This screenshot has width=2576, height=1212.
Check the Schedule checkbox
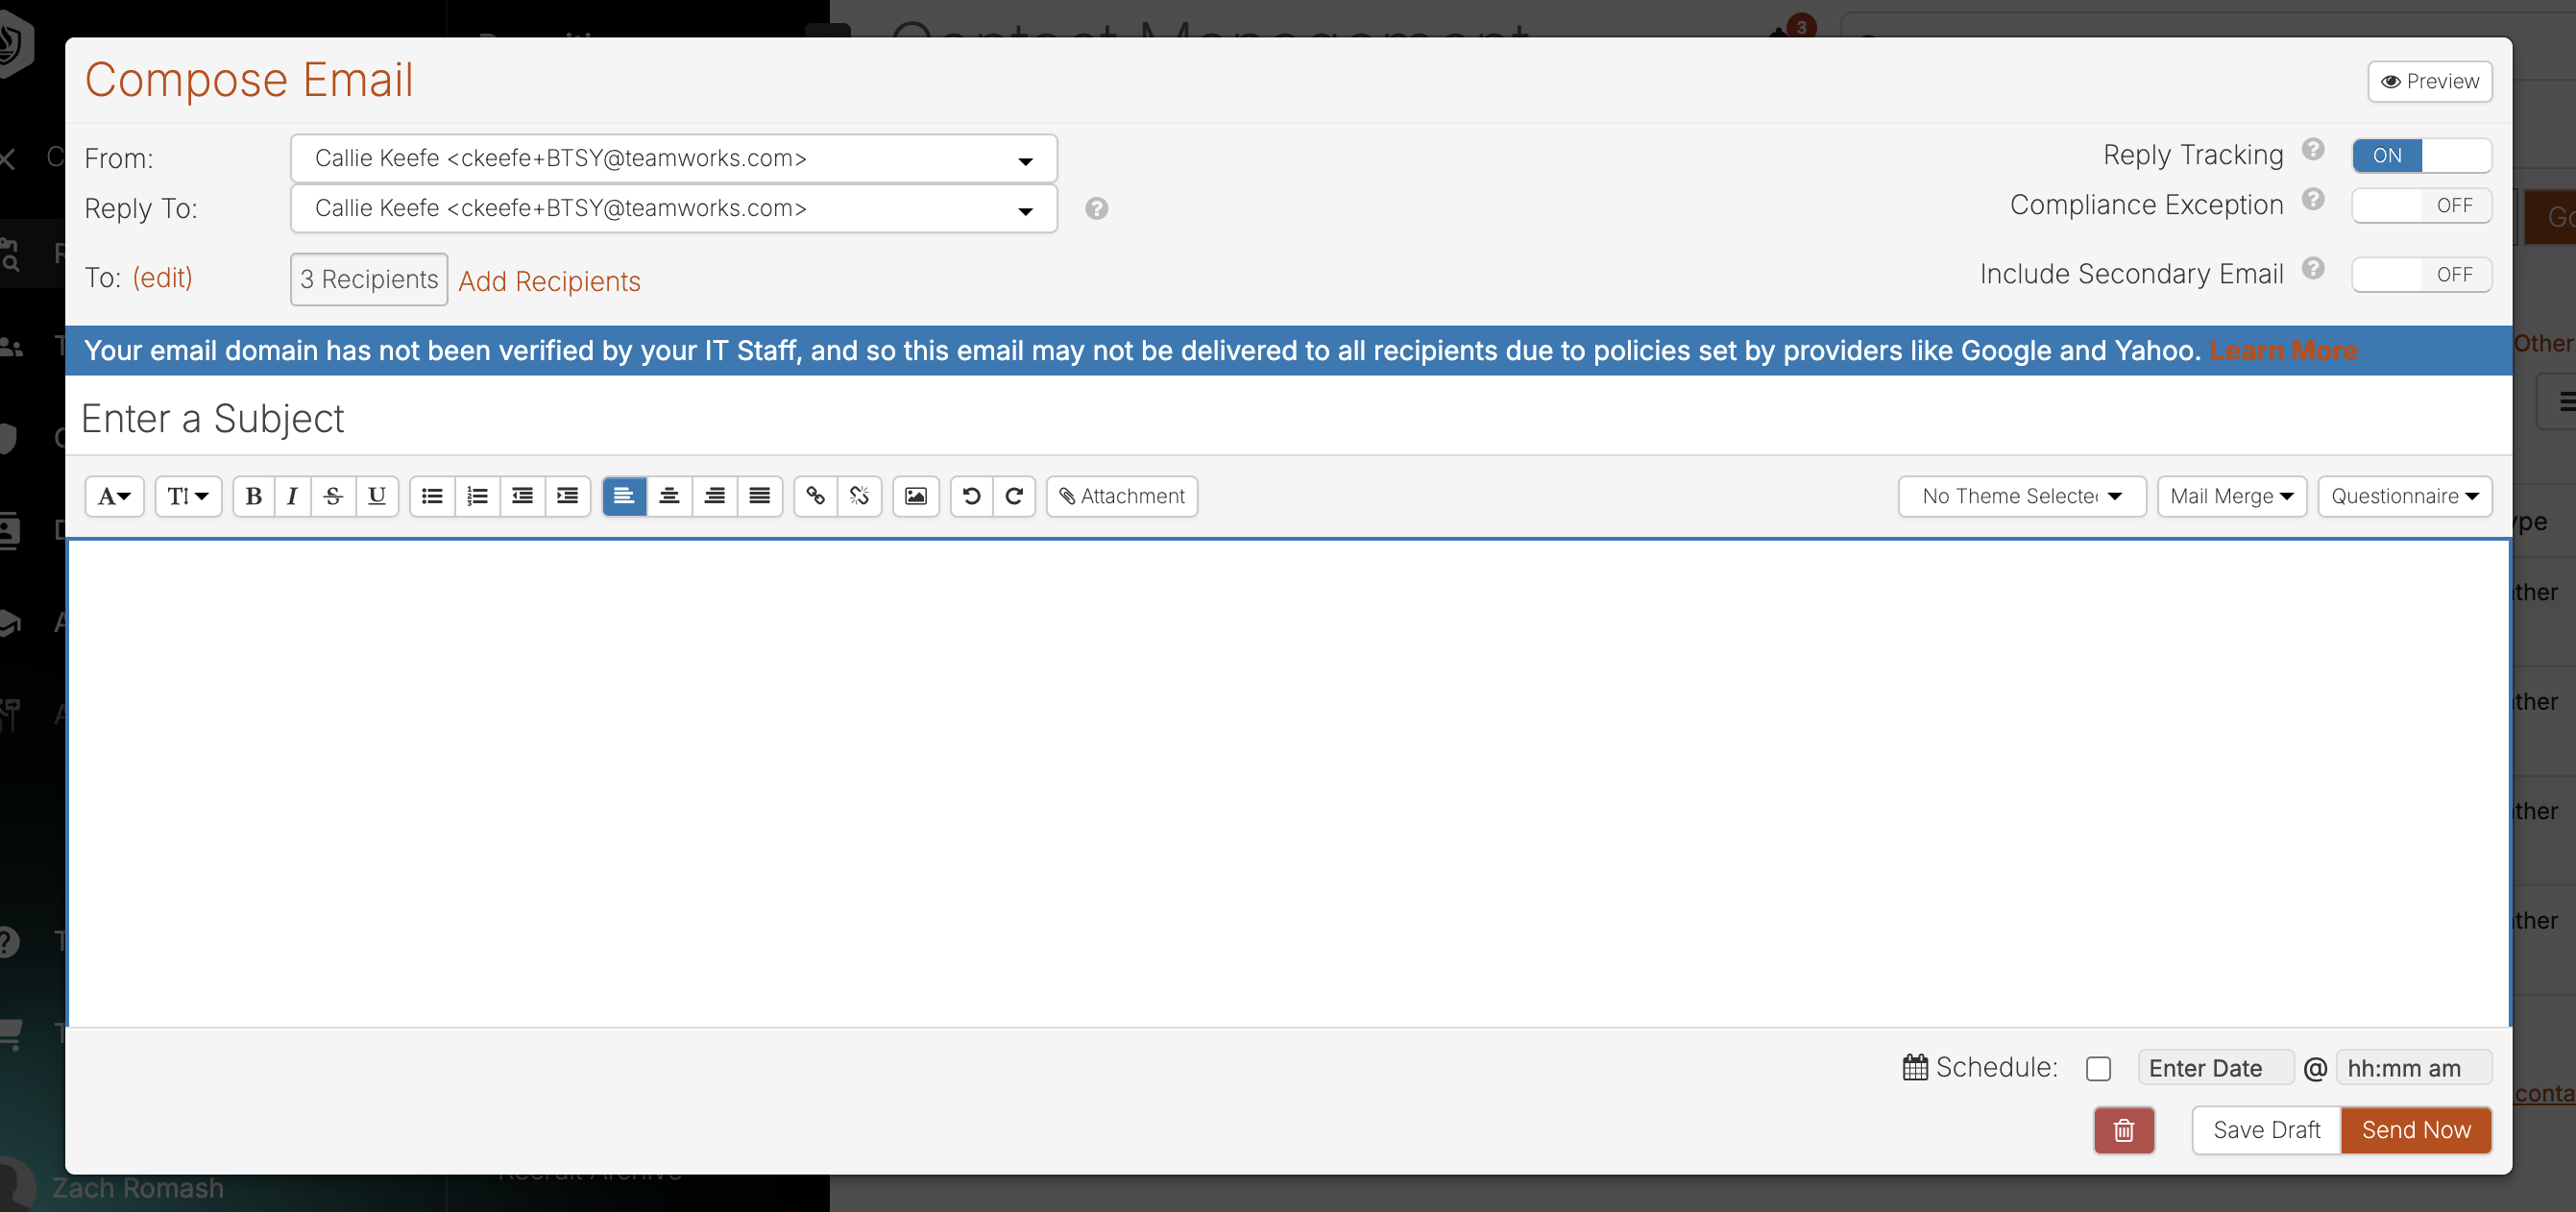(x=2099, y=1068)
